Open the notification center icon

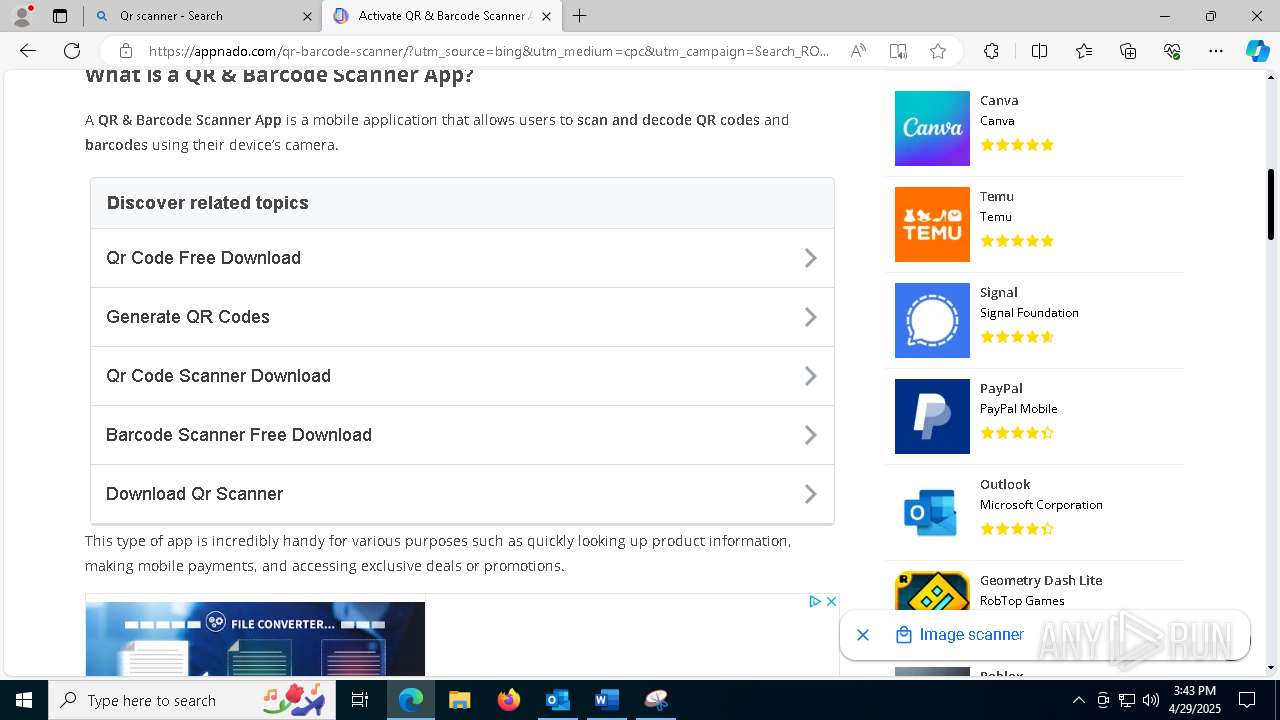(1247, 700)
